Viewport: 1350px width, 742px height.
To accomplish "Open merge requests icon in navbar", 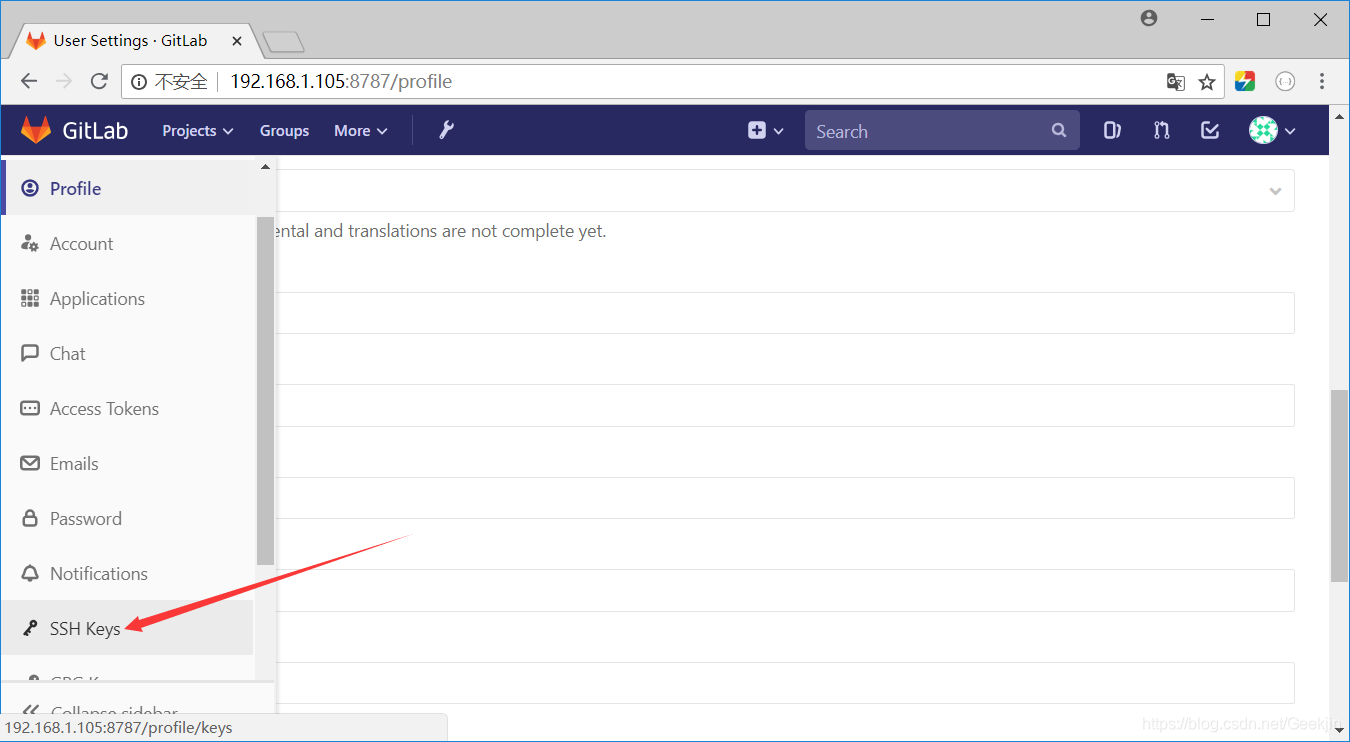I will [1161, 130].
